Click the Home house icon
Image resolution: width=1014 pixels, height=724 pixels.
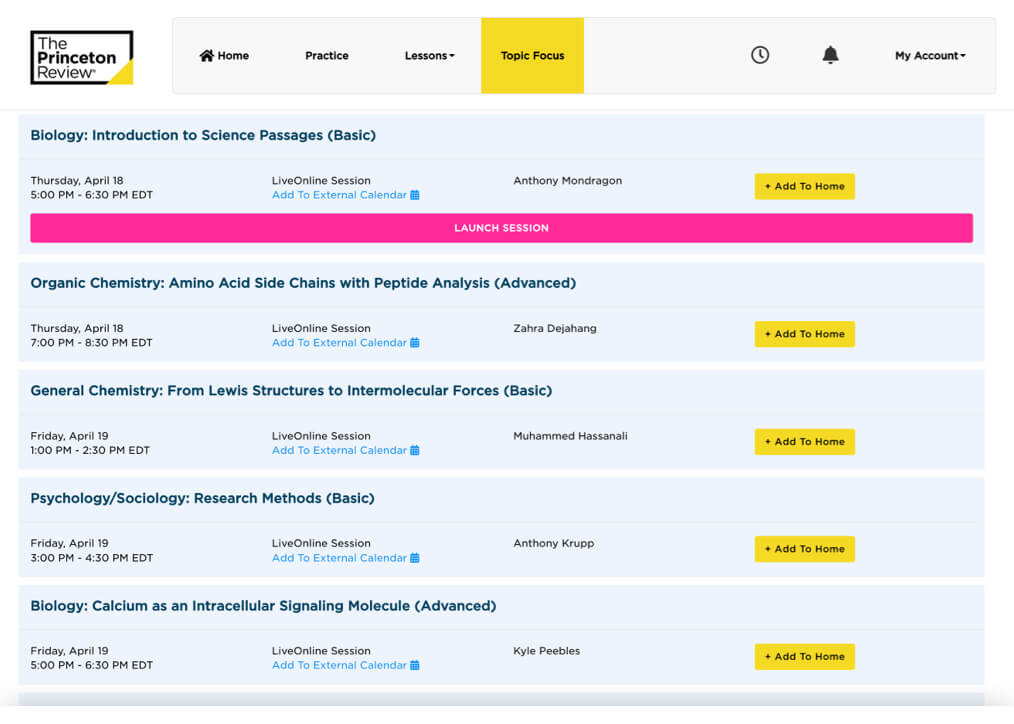pos(207,56)
